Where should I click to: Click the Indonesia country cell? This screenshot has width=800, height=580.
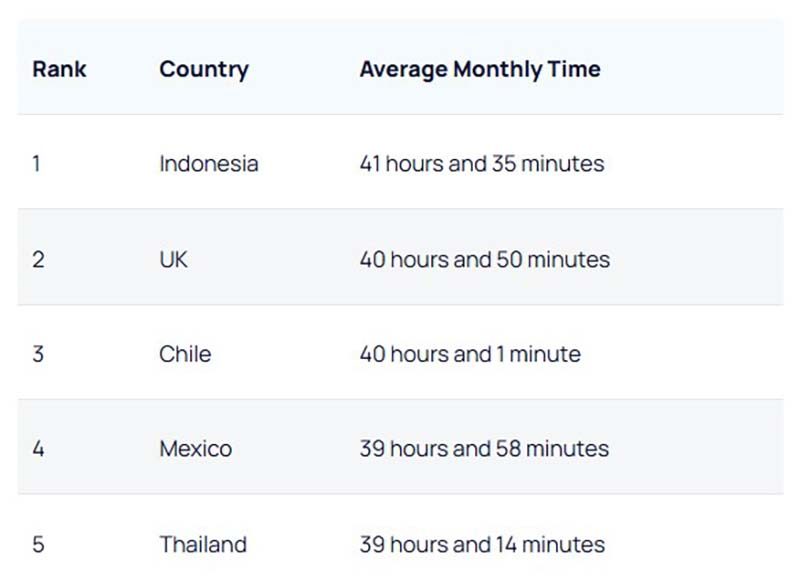tap(208, 164)
